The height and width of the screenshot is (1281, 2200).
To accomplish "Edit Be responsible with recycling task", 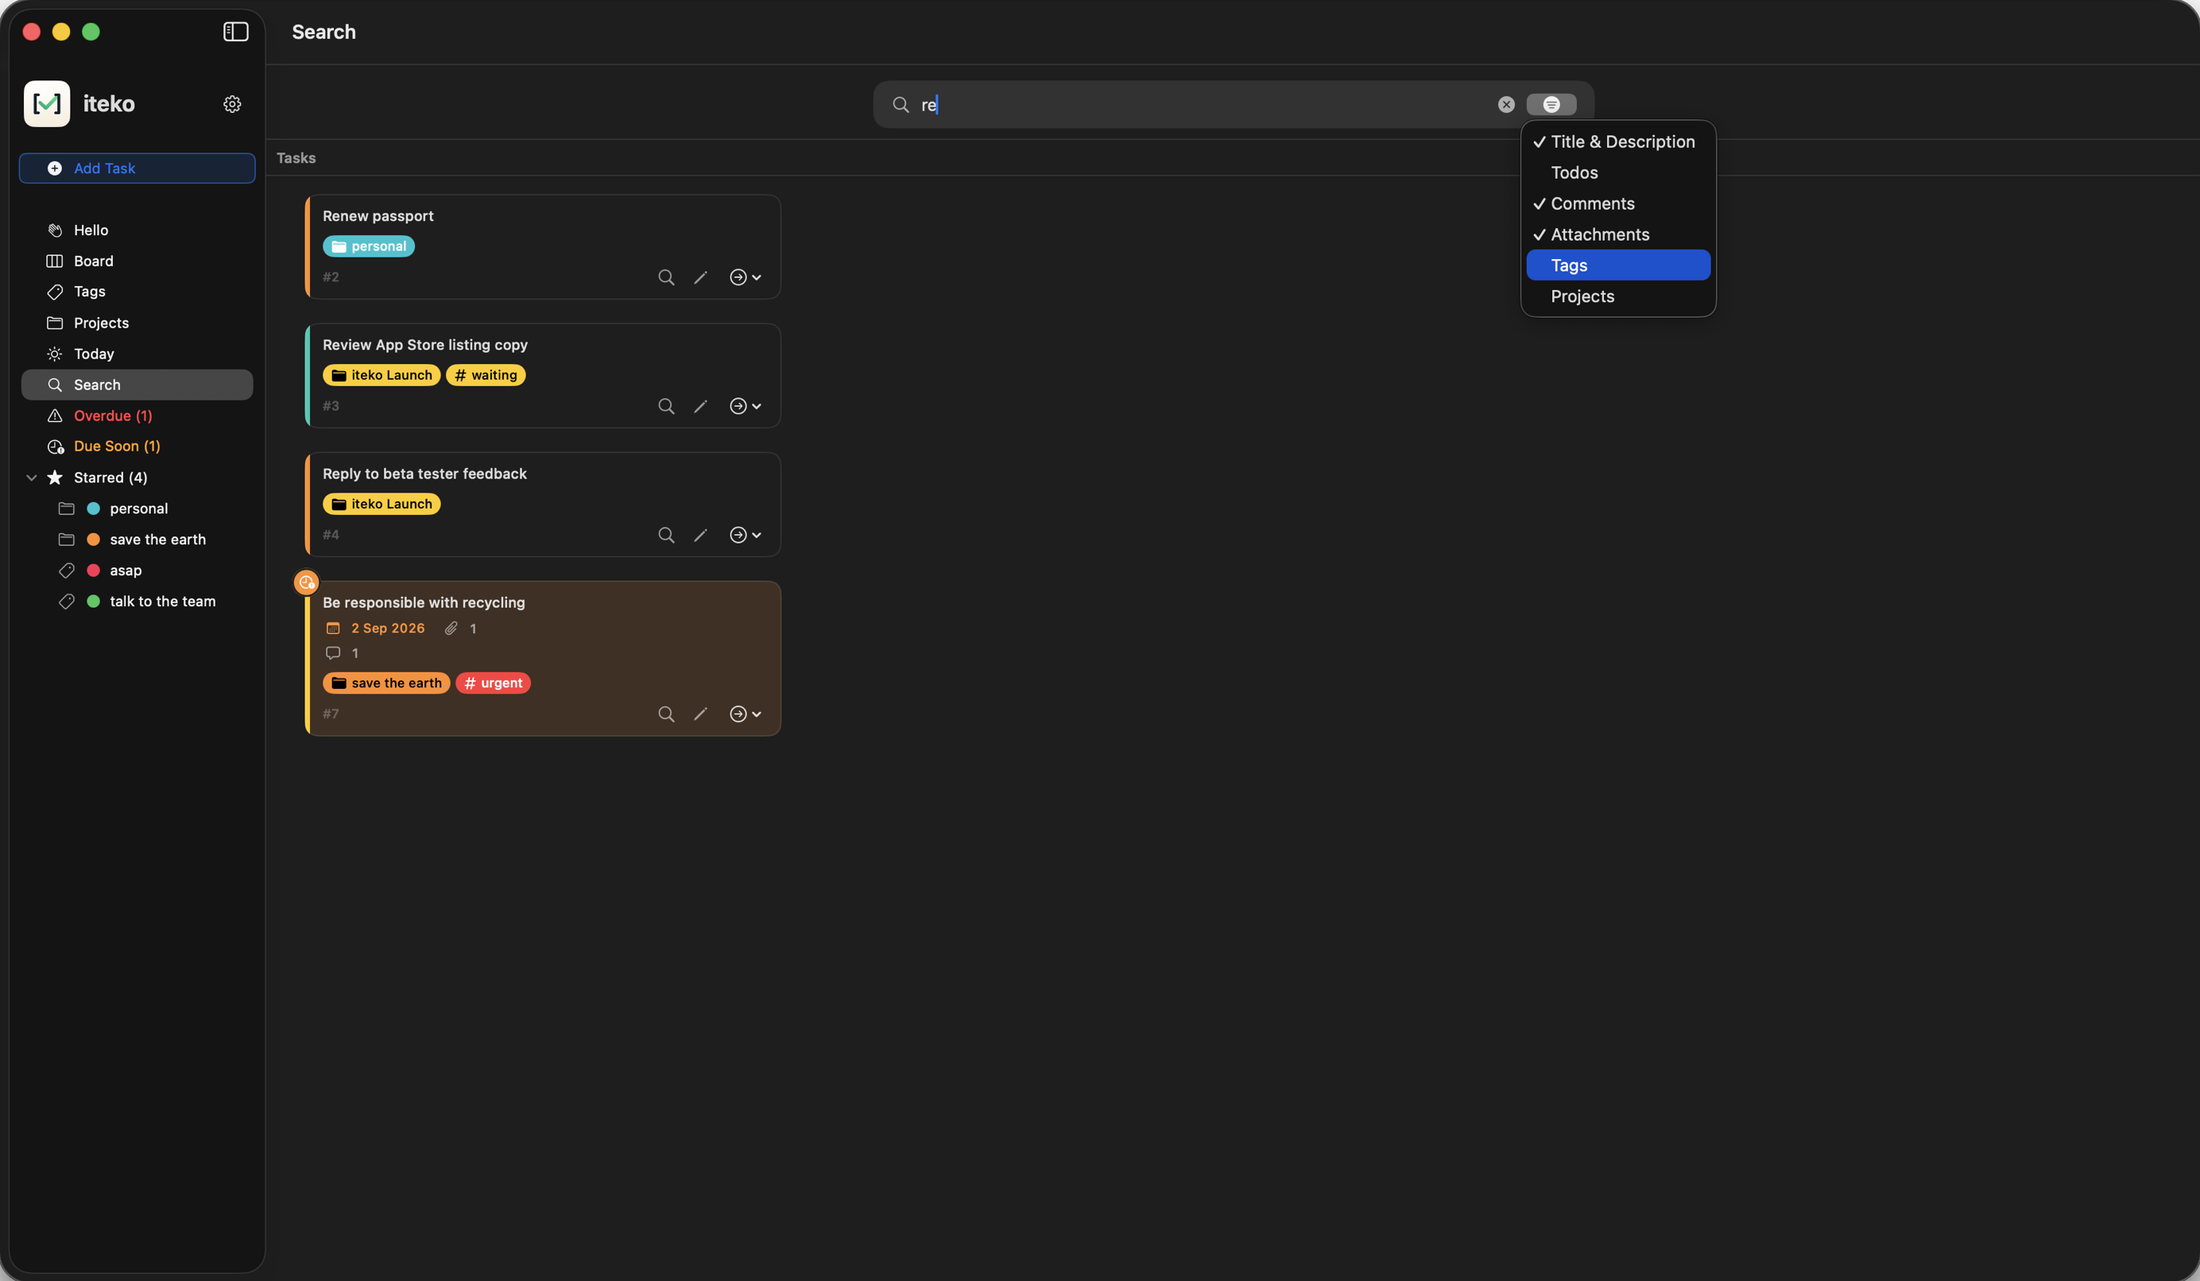I will point(701,714).
